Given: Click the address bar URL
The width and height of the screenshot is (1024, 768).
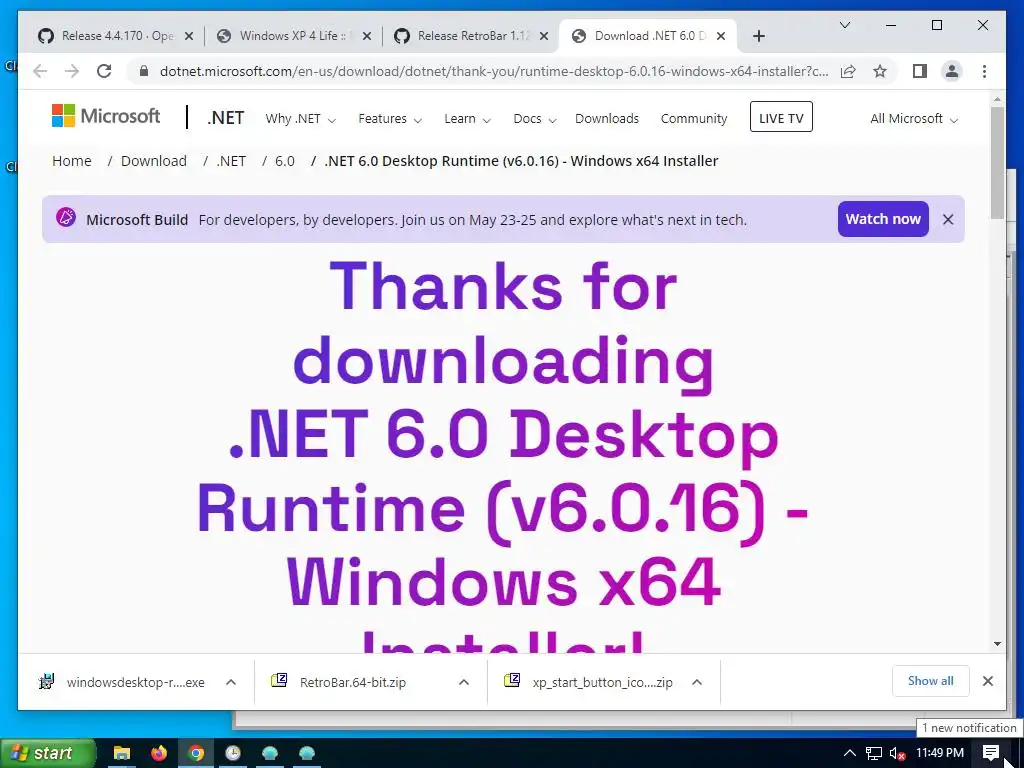Looking at the screenshot, I should click(494, 71).
